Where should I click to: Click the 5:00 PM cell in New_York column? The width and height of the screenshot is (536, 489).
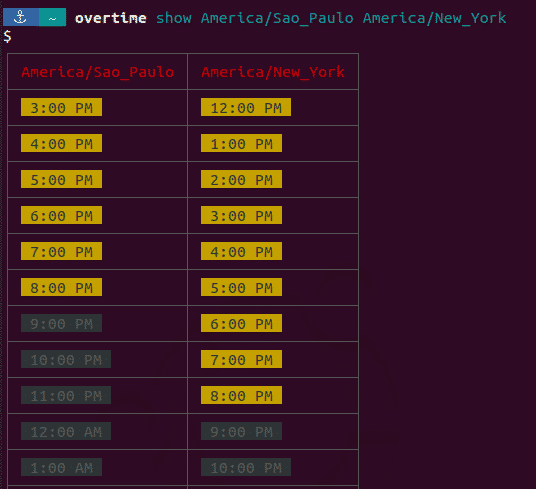pyautogui.click(x=242, y=287)
